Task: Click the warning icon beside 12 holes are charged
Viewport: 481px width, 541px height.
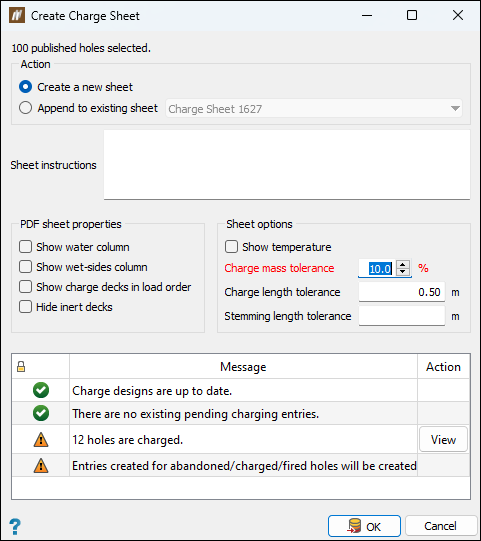Action: (41, 440)
